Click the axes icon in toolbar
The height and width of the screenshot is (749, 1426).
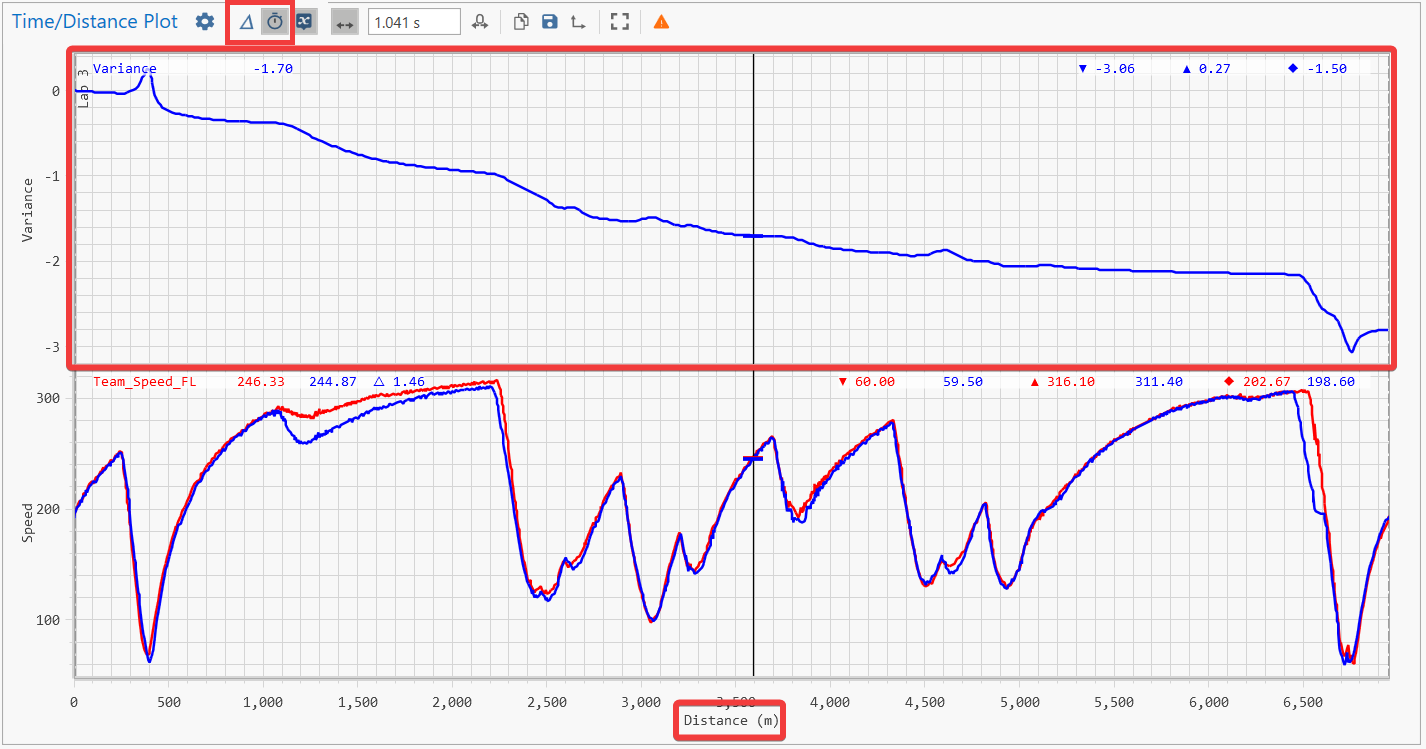coord(578,22)
